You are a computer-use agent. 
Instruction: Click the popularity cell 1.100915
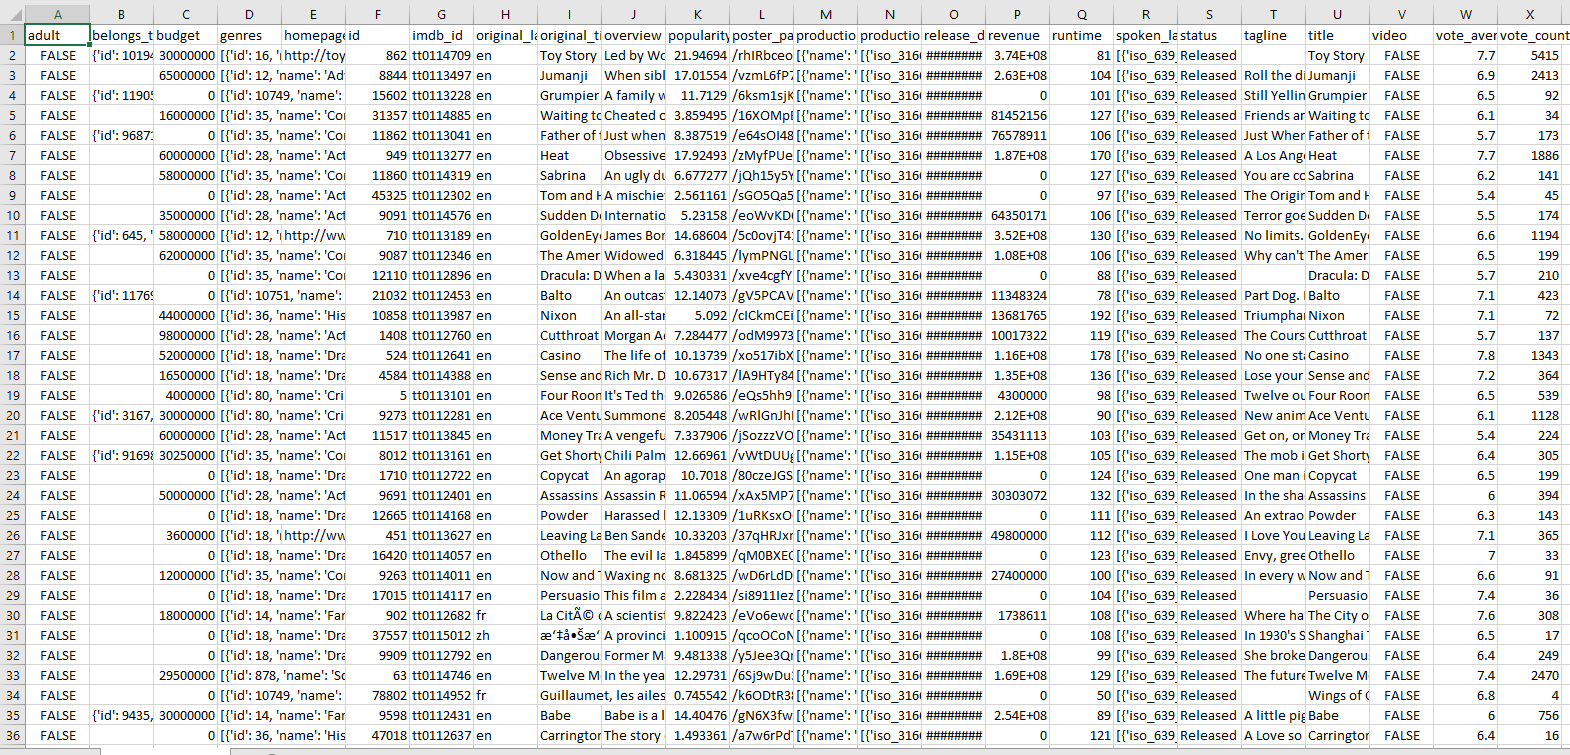coord(698,635)
